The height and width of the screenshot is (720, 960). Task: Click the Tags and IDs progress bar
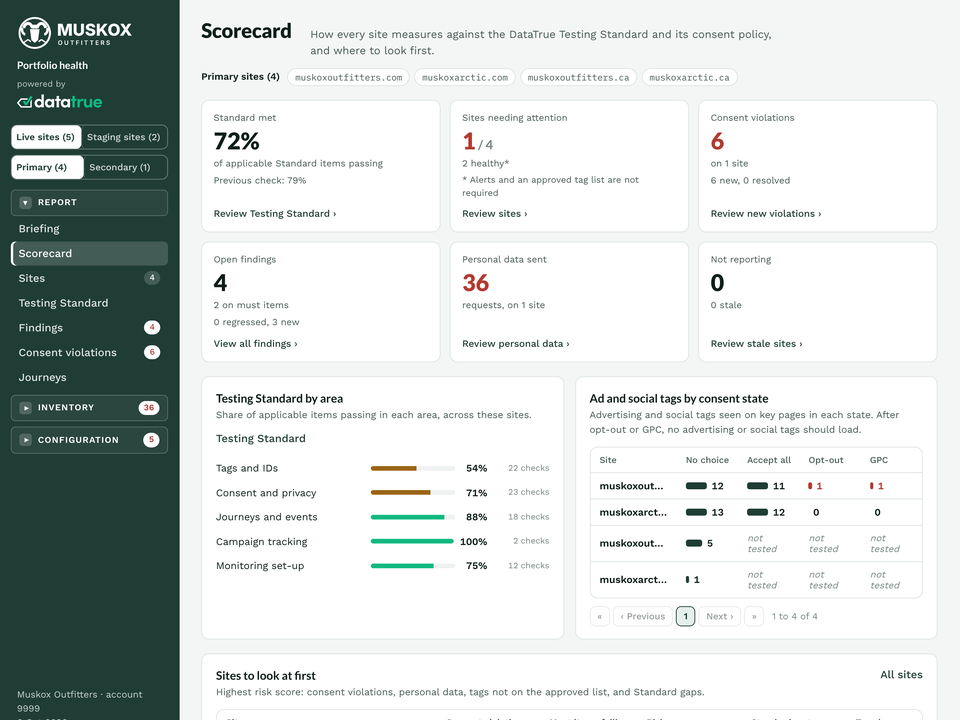tap(413, 468)
